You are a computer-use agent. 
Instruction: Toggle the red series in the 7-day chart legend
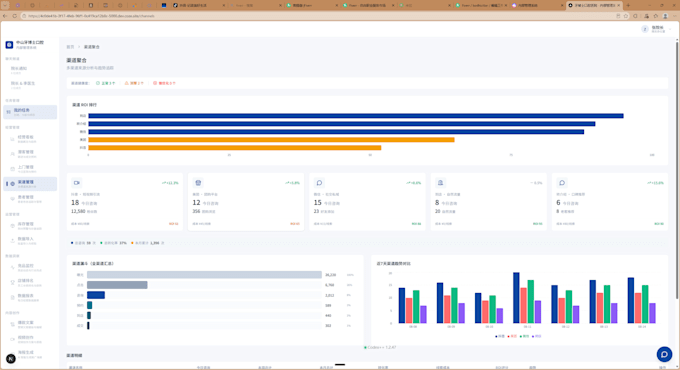(512, 336)
